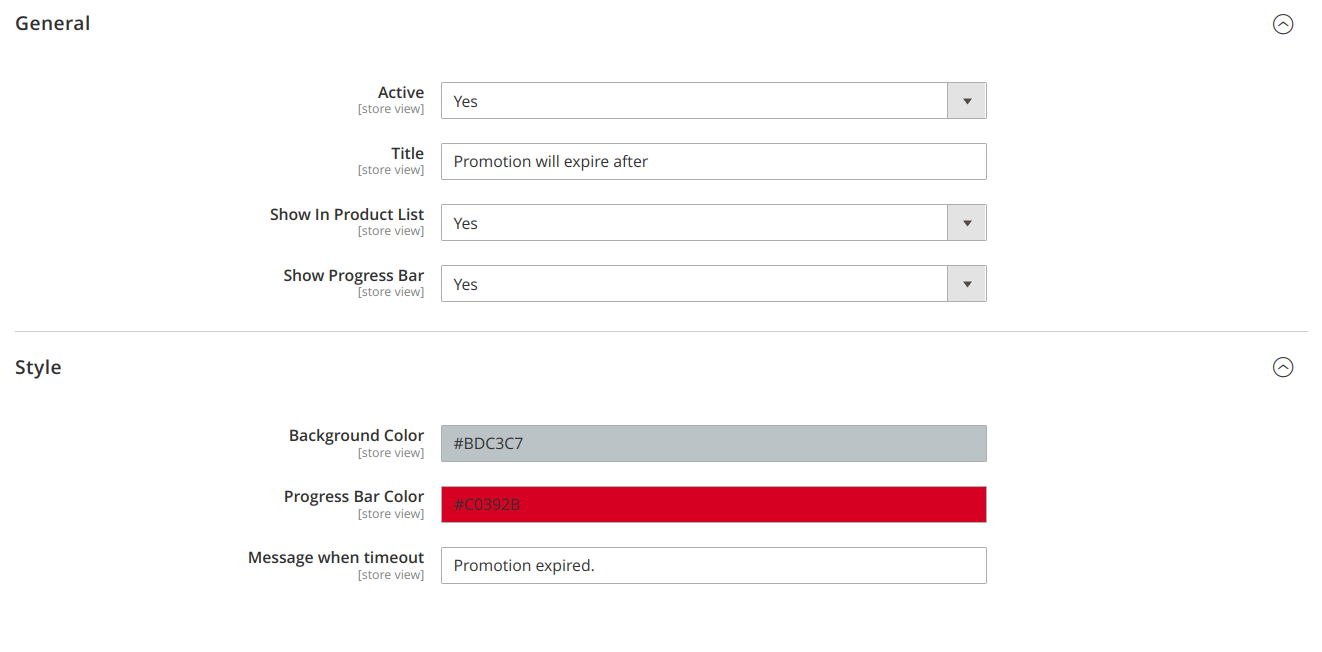Pick Background Color #BDC3C7 swatch field
Viewport: 1322px width, 652px height.
point(713,444)
